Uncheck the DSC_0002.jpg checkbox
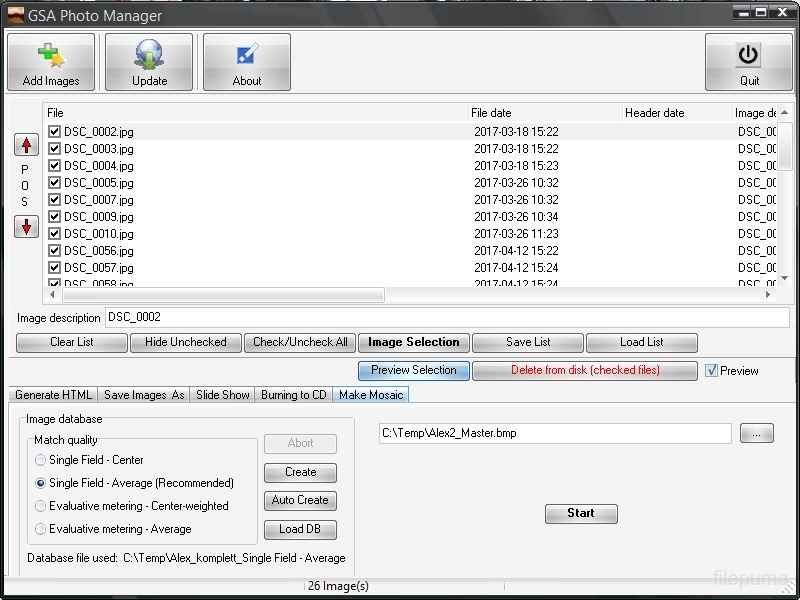 tap(55, 132)
